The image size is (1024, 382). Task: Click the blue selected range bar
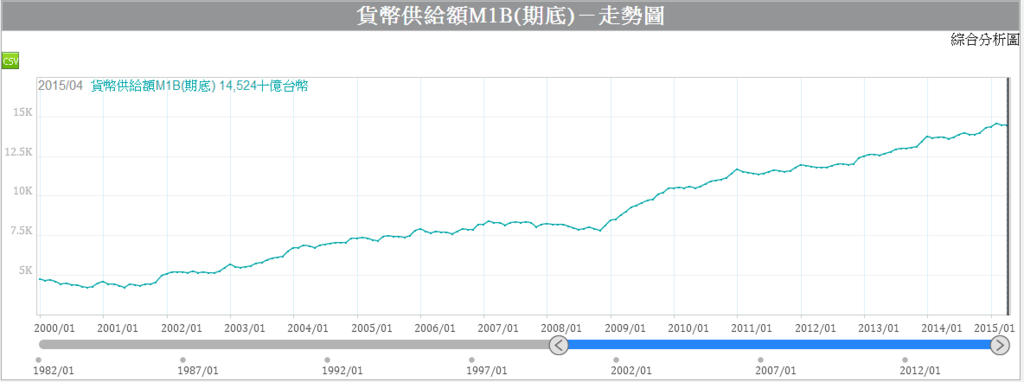pos(779,345)
